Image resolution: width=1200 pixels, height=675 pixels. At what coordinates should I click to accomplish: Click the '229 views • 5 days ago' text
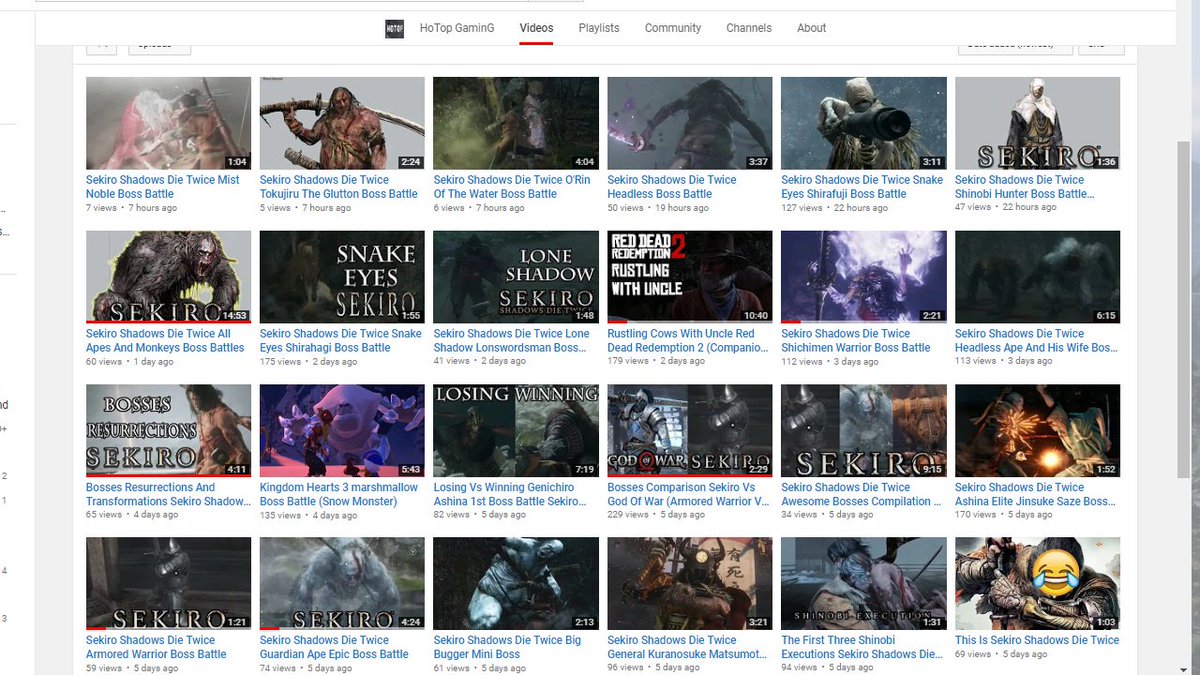click(x=656, y=515)
